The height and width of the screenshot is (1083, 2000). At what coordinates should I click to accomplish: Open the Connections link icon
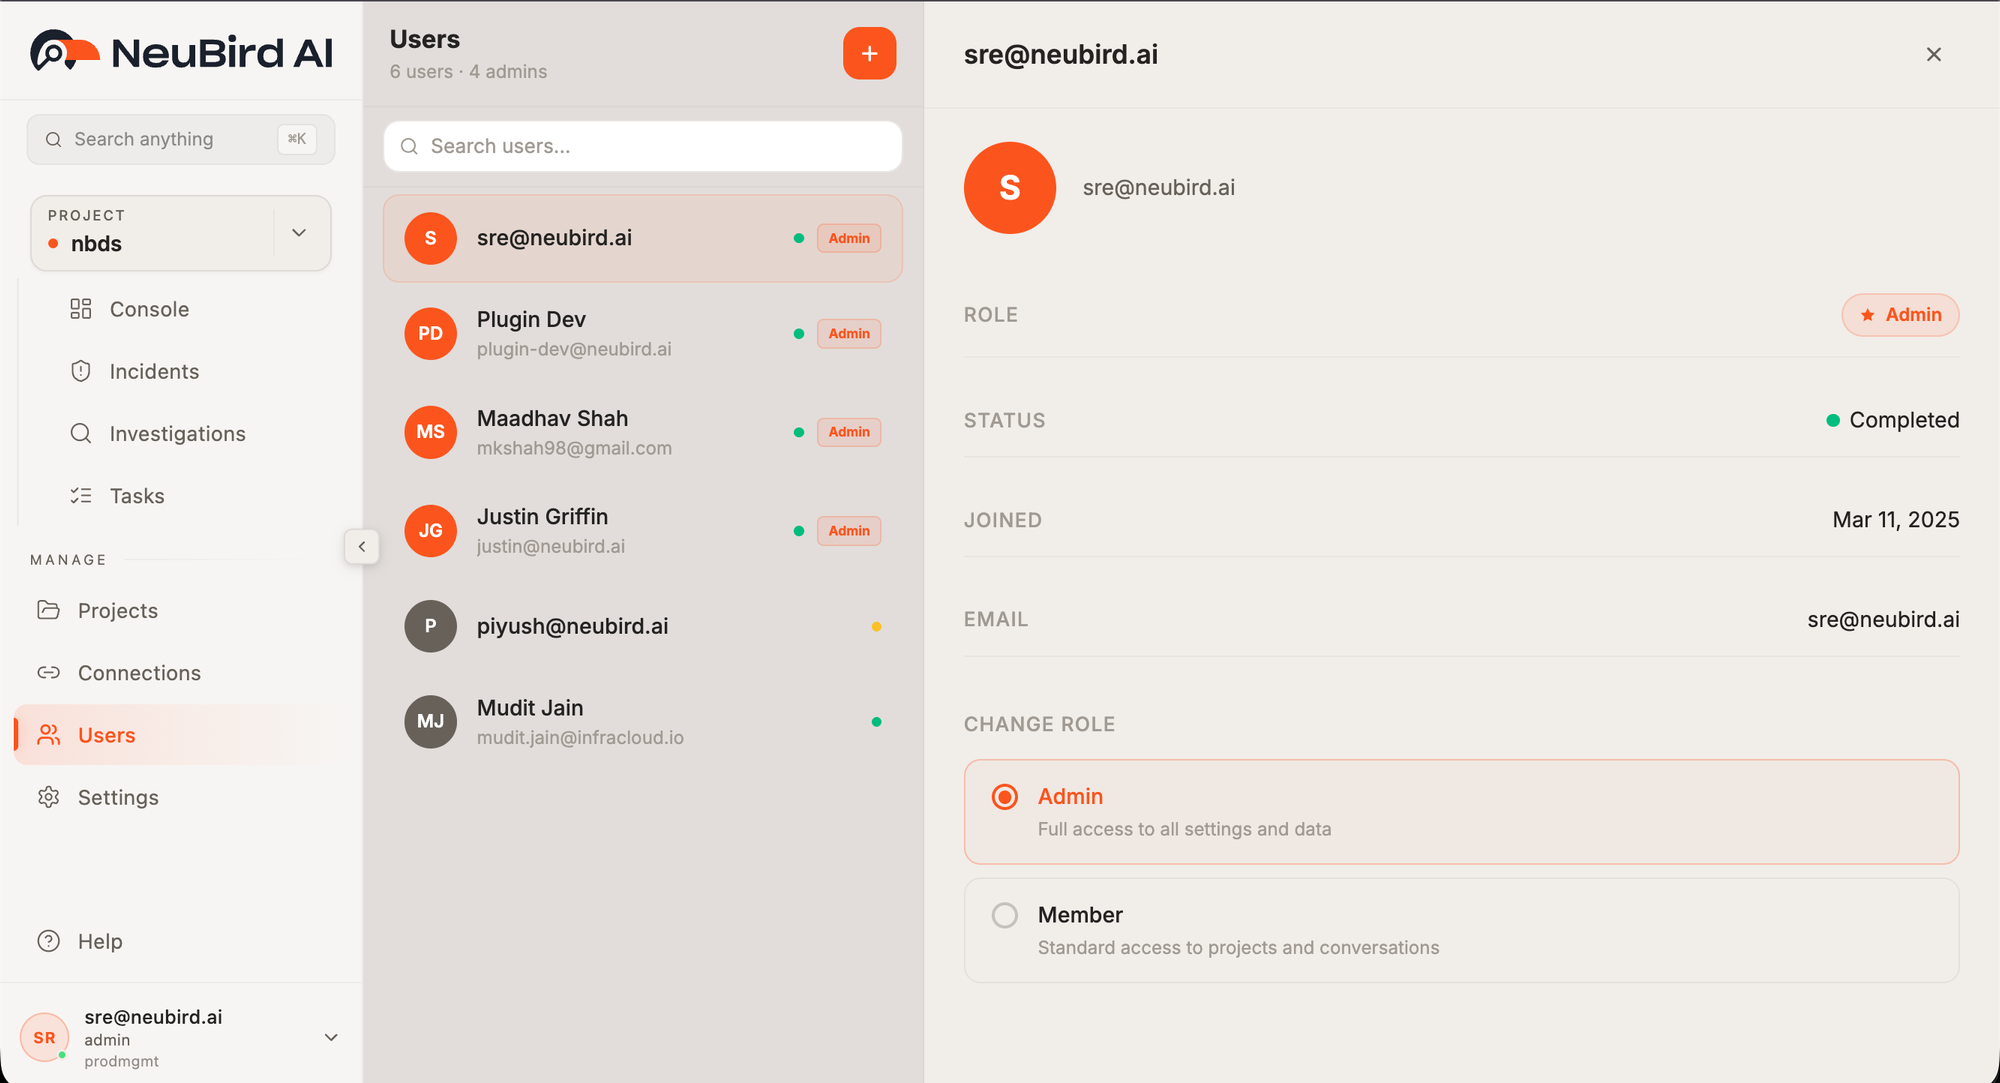[x=48, y=672]
